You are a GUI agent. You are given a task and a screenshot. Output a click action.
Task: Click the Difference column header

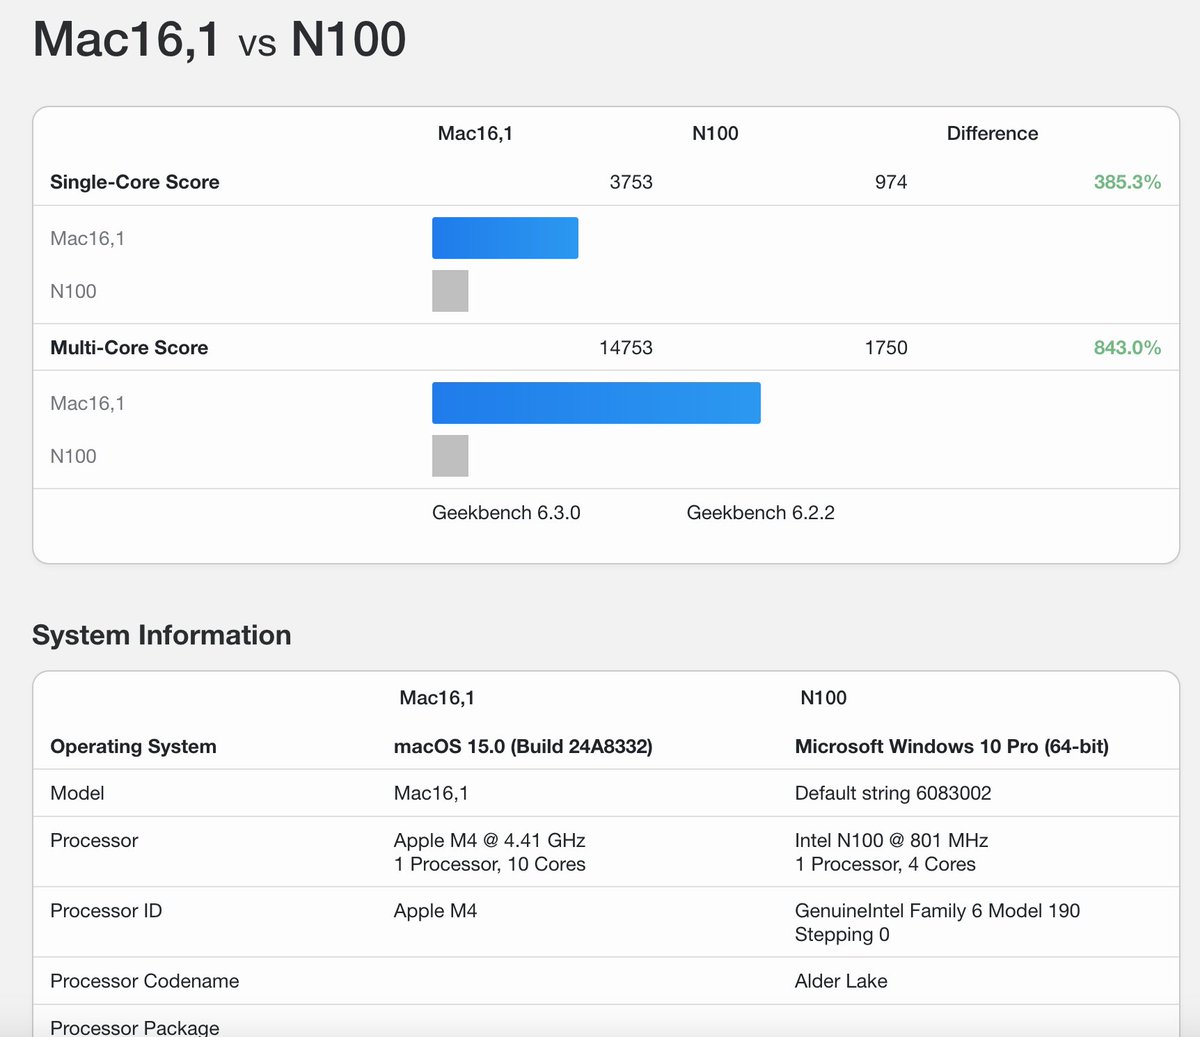pos(992,133)
